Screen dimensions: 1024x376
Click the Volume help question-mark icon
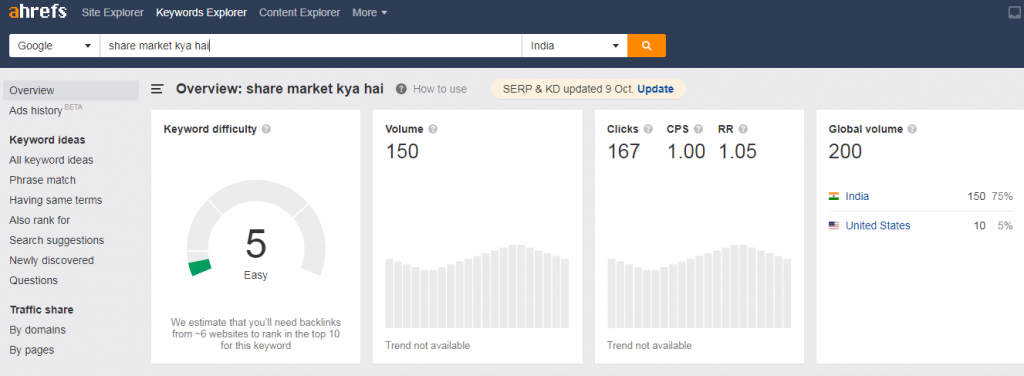433,129
